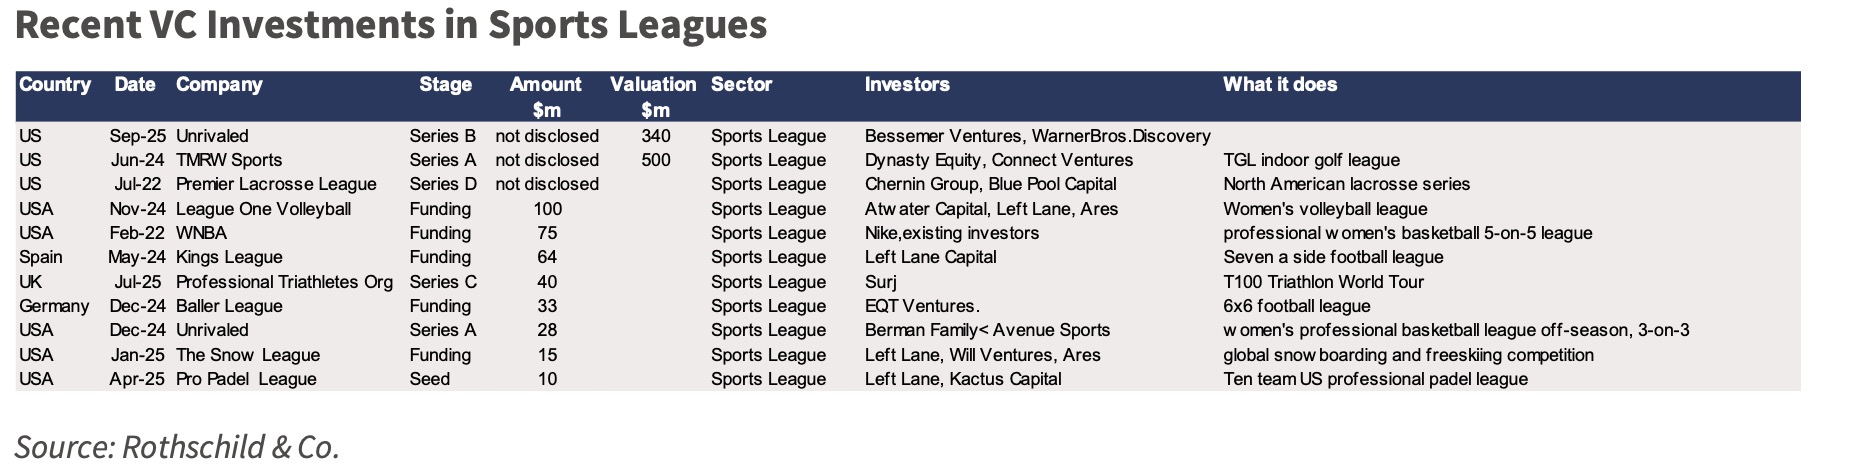Click The Snow League cell
This screenshot has width=1859, height=469.
point(248,355)
